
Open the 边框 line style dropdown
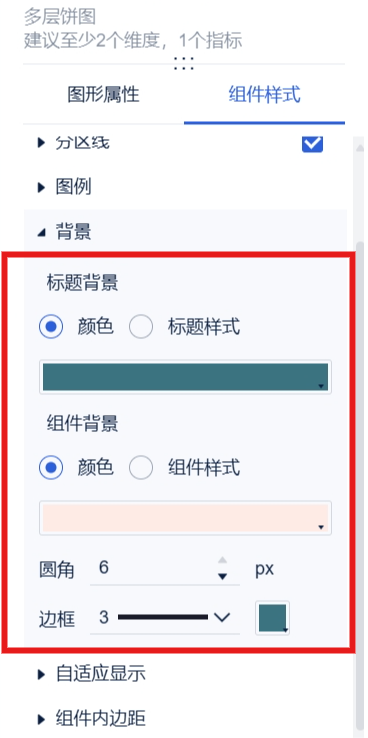(x=165, y=617)
